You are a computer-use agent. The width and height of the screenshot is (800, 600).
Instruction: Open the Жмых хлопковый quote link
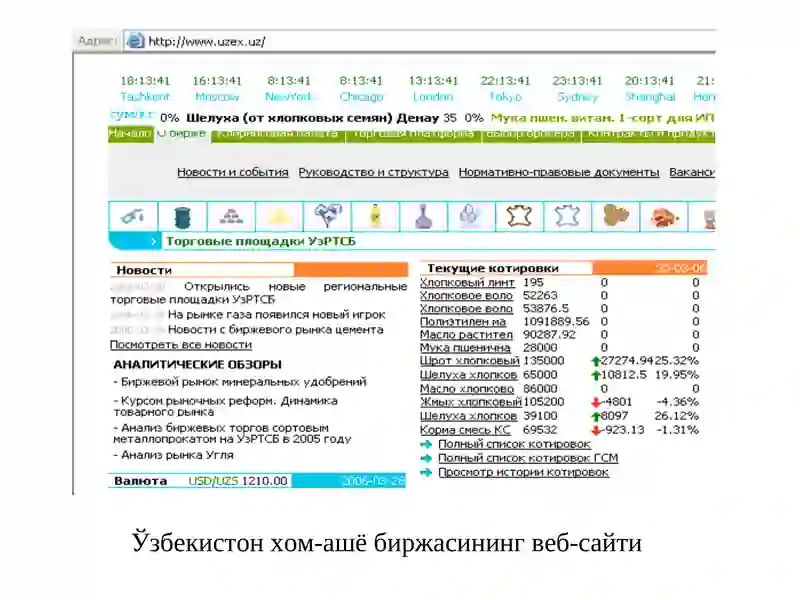coord(470,402)
